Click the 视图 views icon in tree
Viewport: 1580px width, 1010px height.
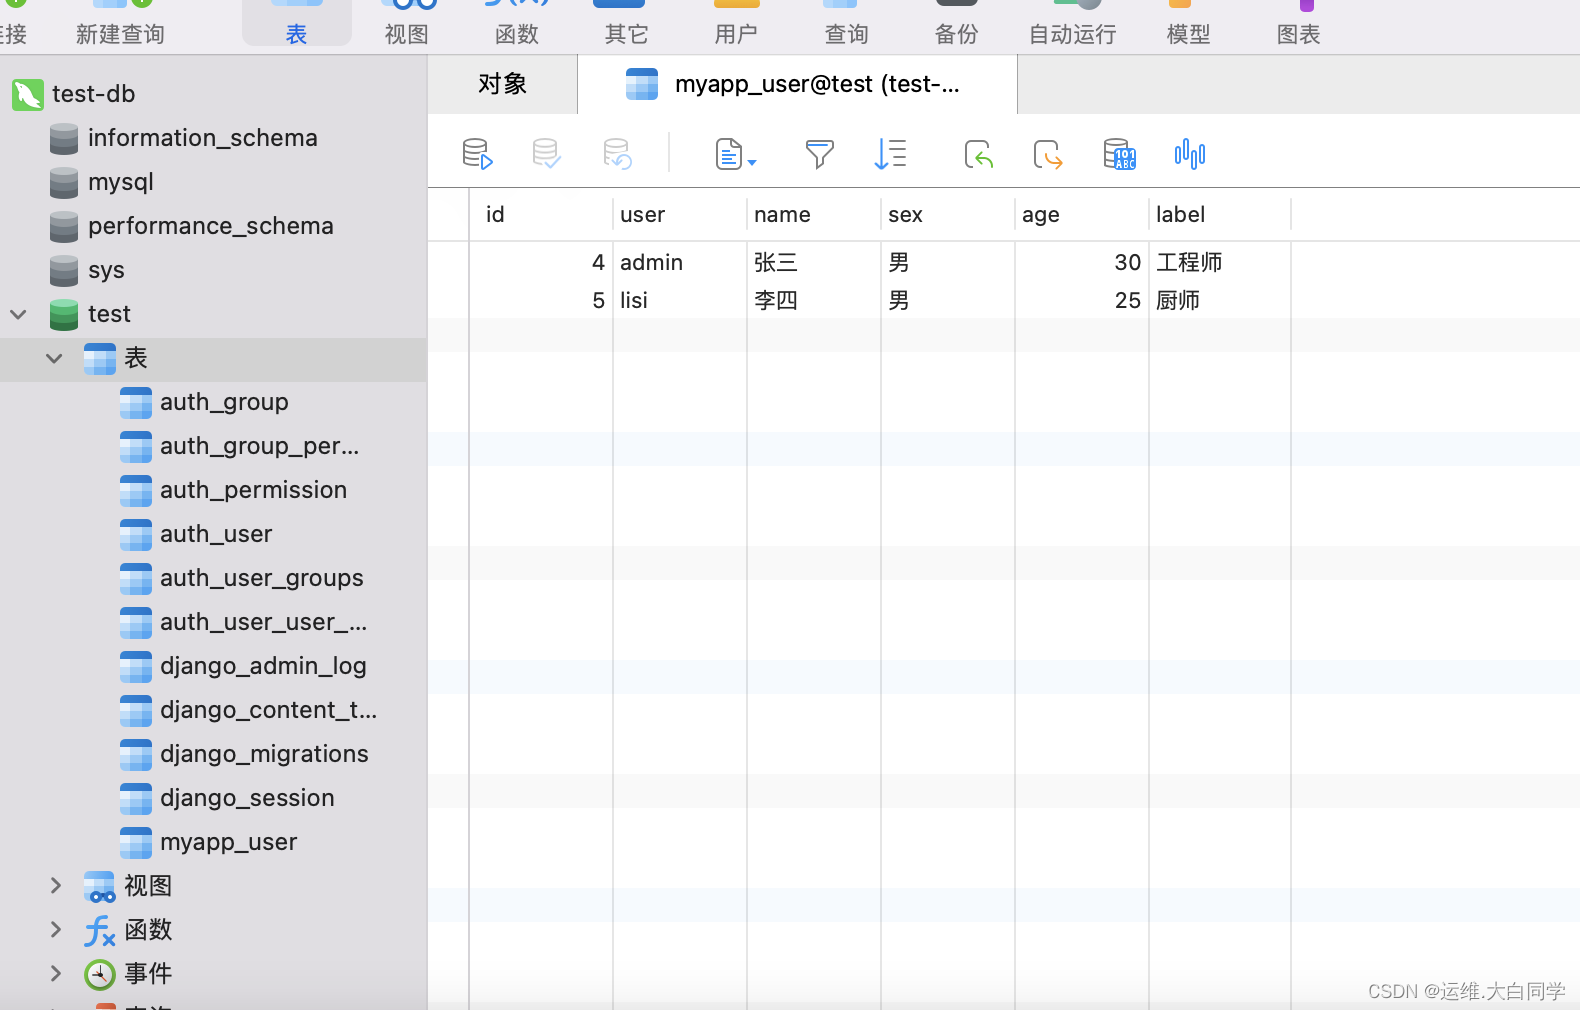click(x=100, y=886)
